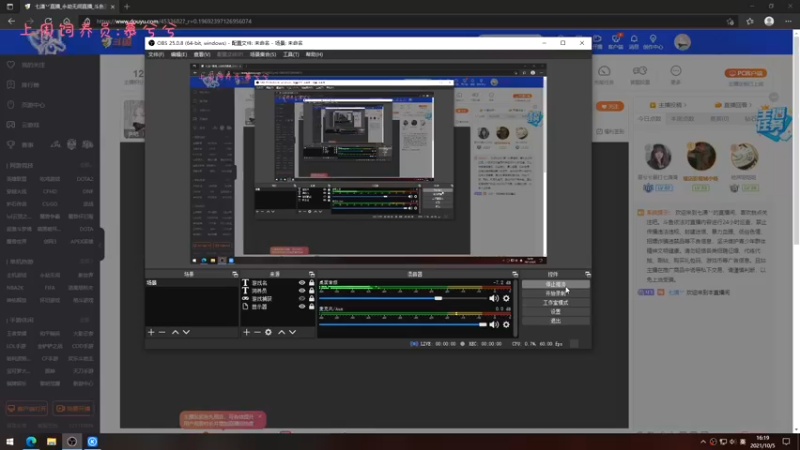Adjust desktop audio volume slider
The width and height of the screenshot is (800, 450).
(x=438, y=298)
